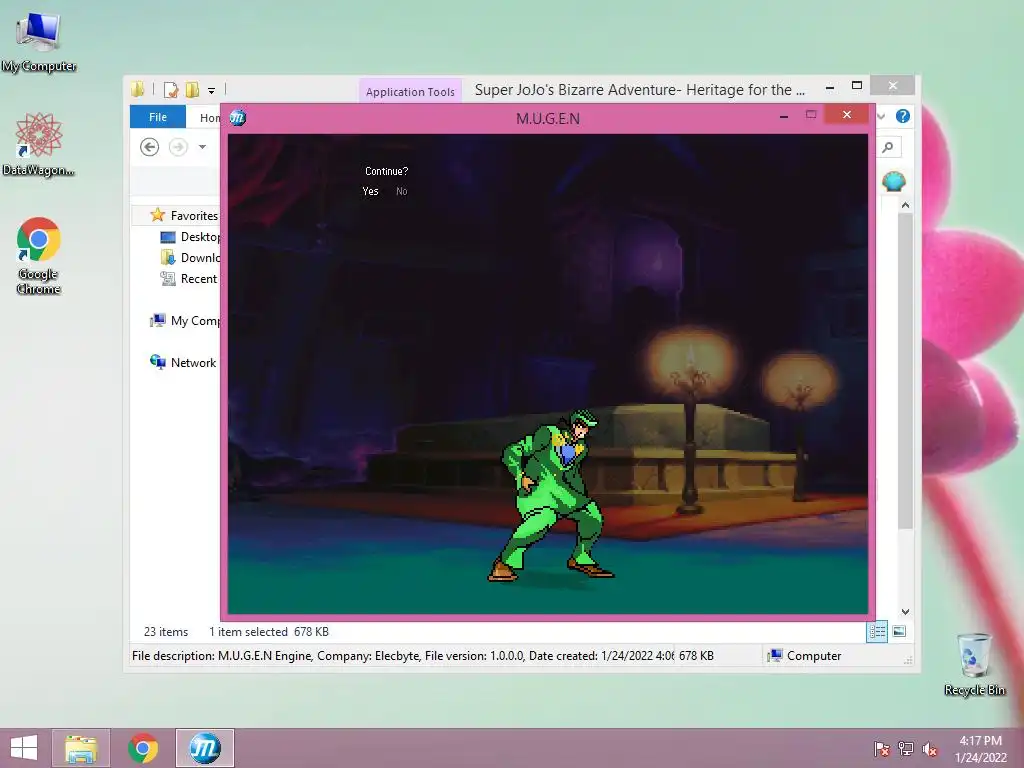Select Network in the navigation pane
This screenshot has width=1024, height=768.
click(183, 362)
